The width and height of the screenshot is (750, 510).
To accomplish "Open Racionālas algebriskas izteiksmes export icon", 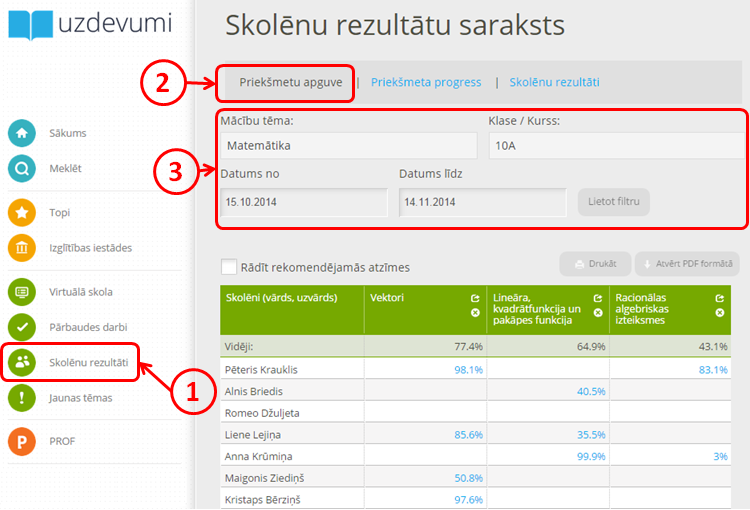I will [720, 298].
